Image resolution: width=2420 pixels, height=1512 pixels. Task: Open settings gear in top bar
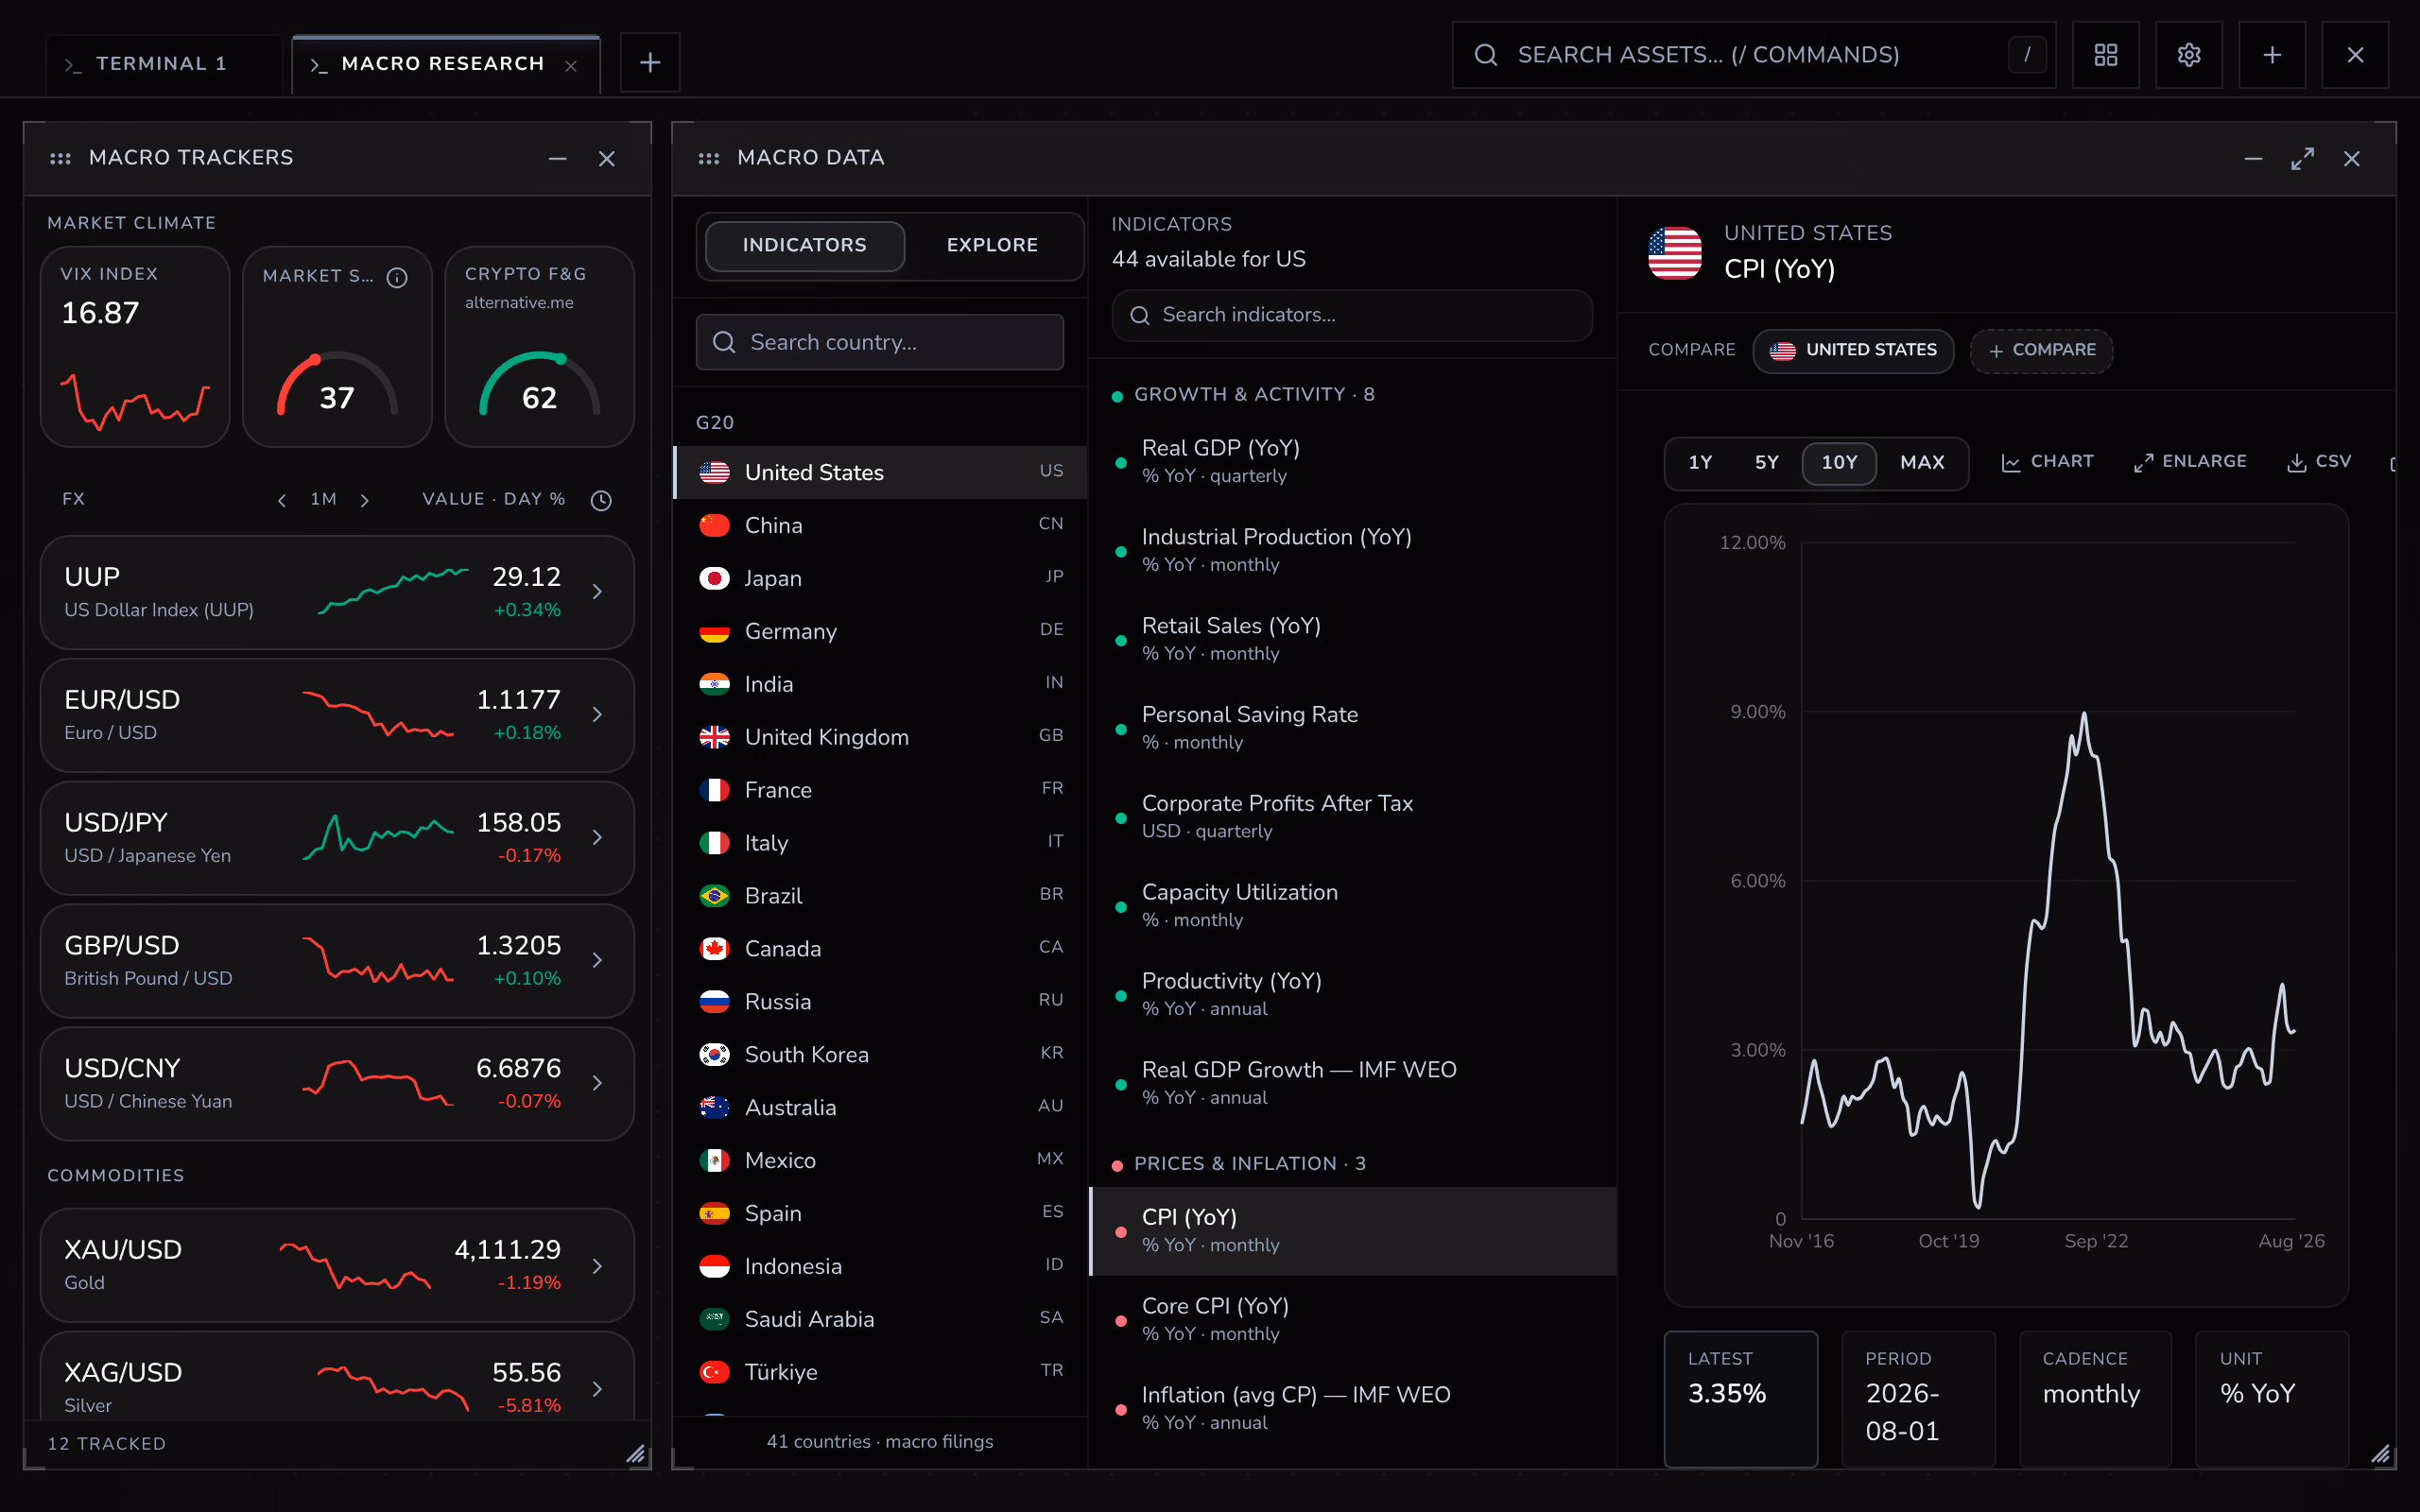click(x=2188, y=55)
